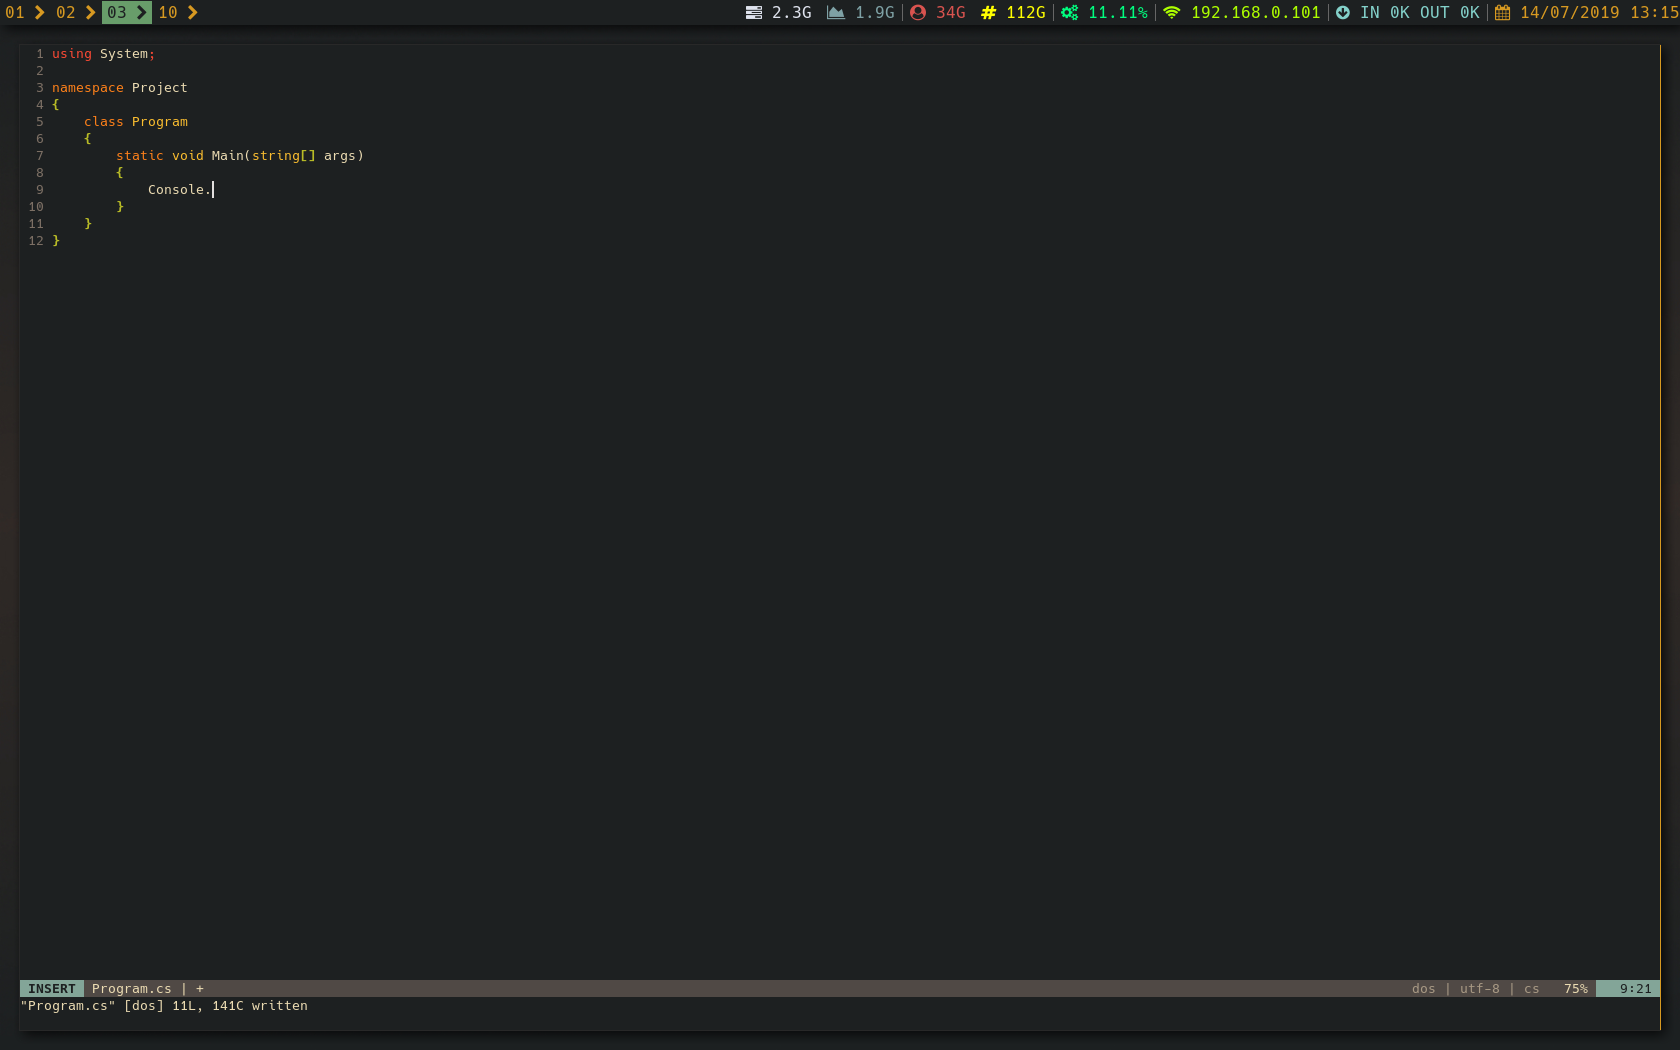Expand the chevron after window 02
Viewport: 1680px width, 1050px height.
point(89,12)
